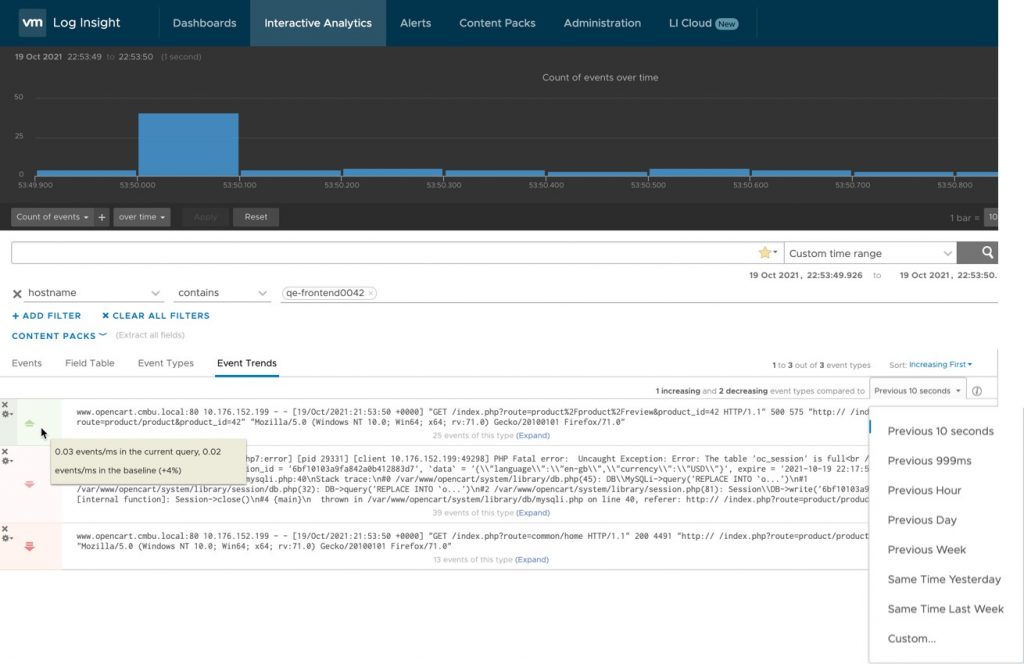Open the Previous 10 seconds comparison dropdown

[917, 391]
